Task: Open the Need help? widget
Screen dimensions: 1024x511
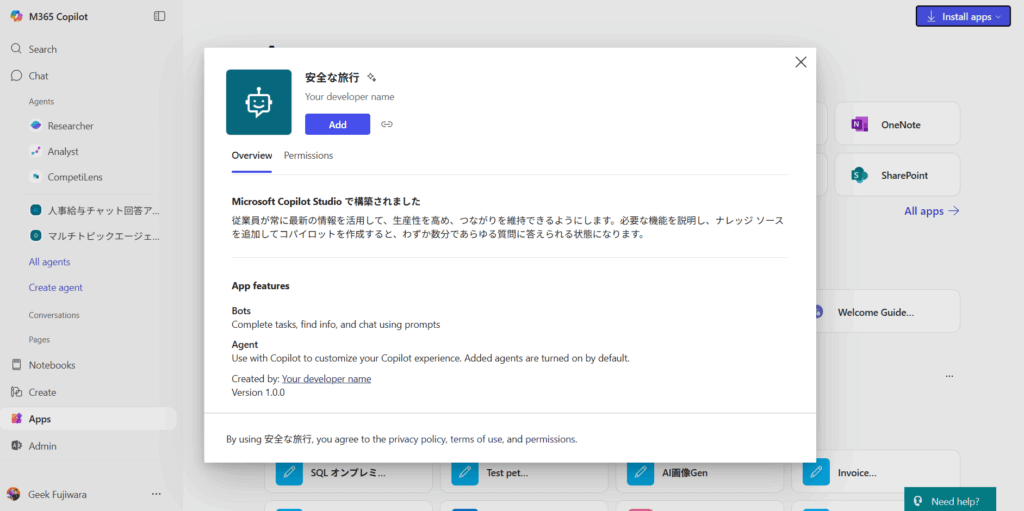Action: pyautogui.click(x=949, y=501)
